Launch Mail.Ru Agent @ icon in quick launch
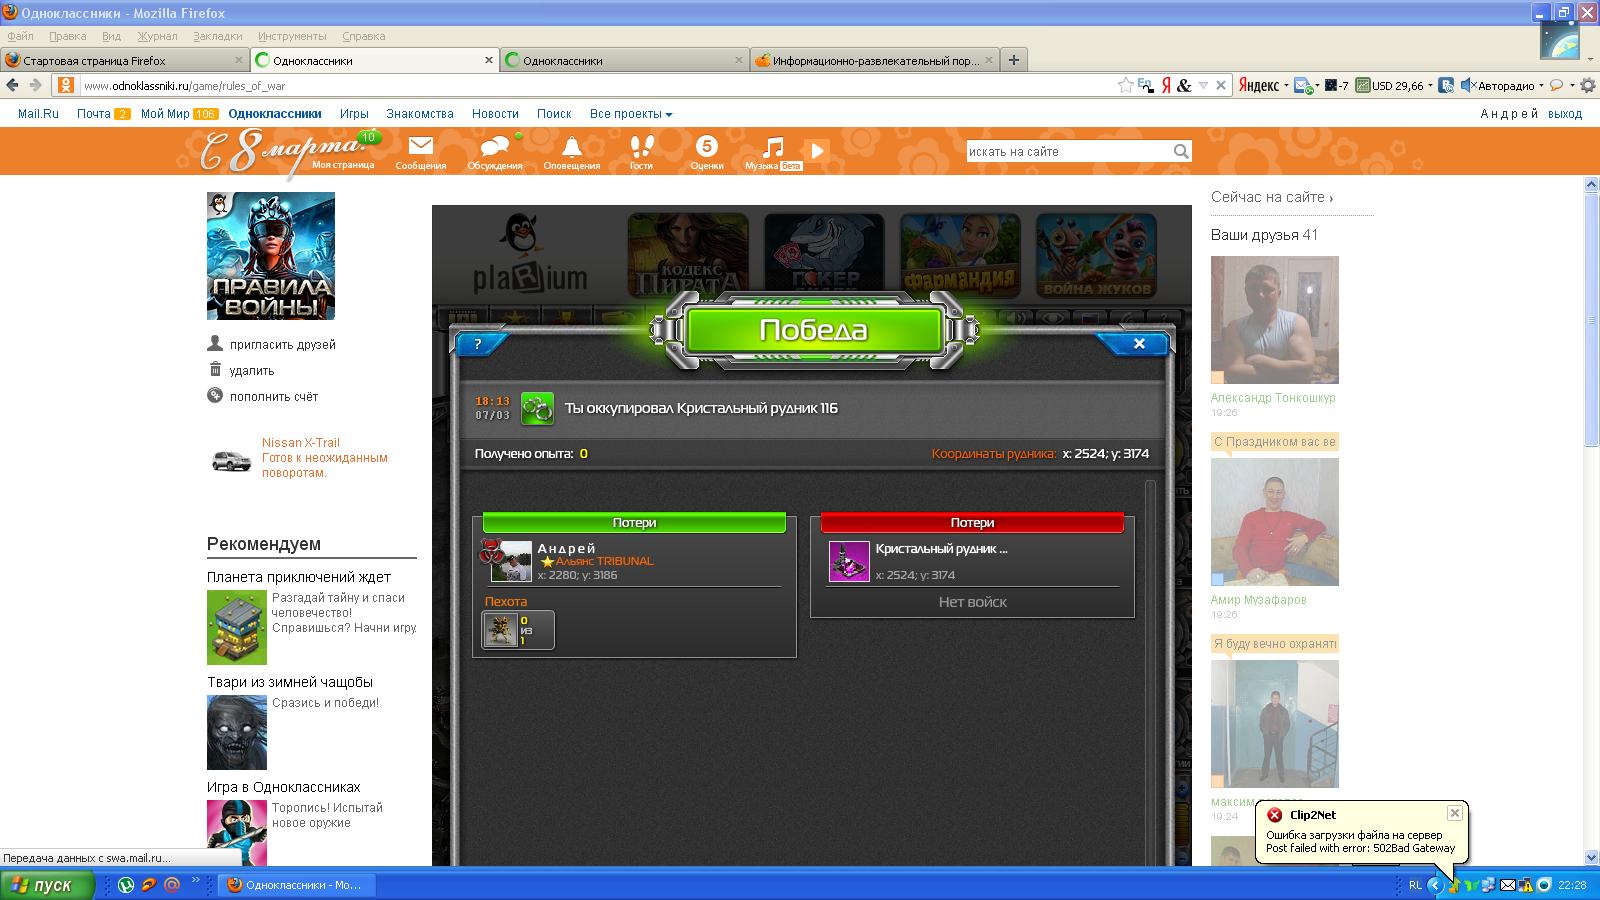 tap(171, 885)
